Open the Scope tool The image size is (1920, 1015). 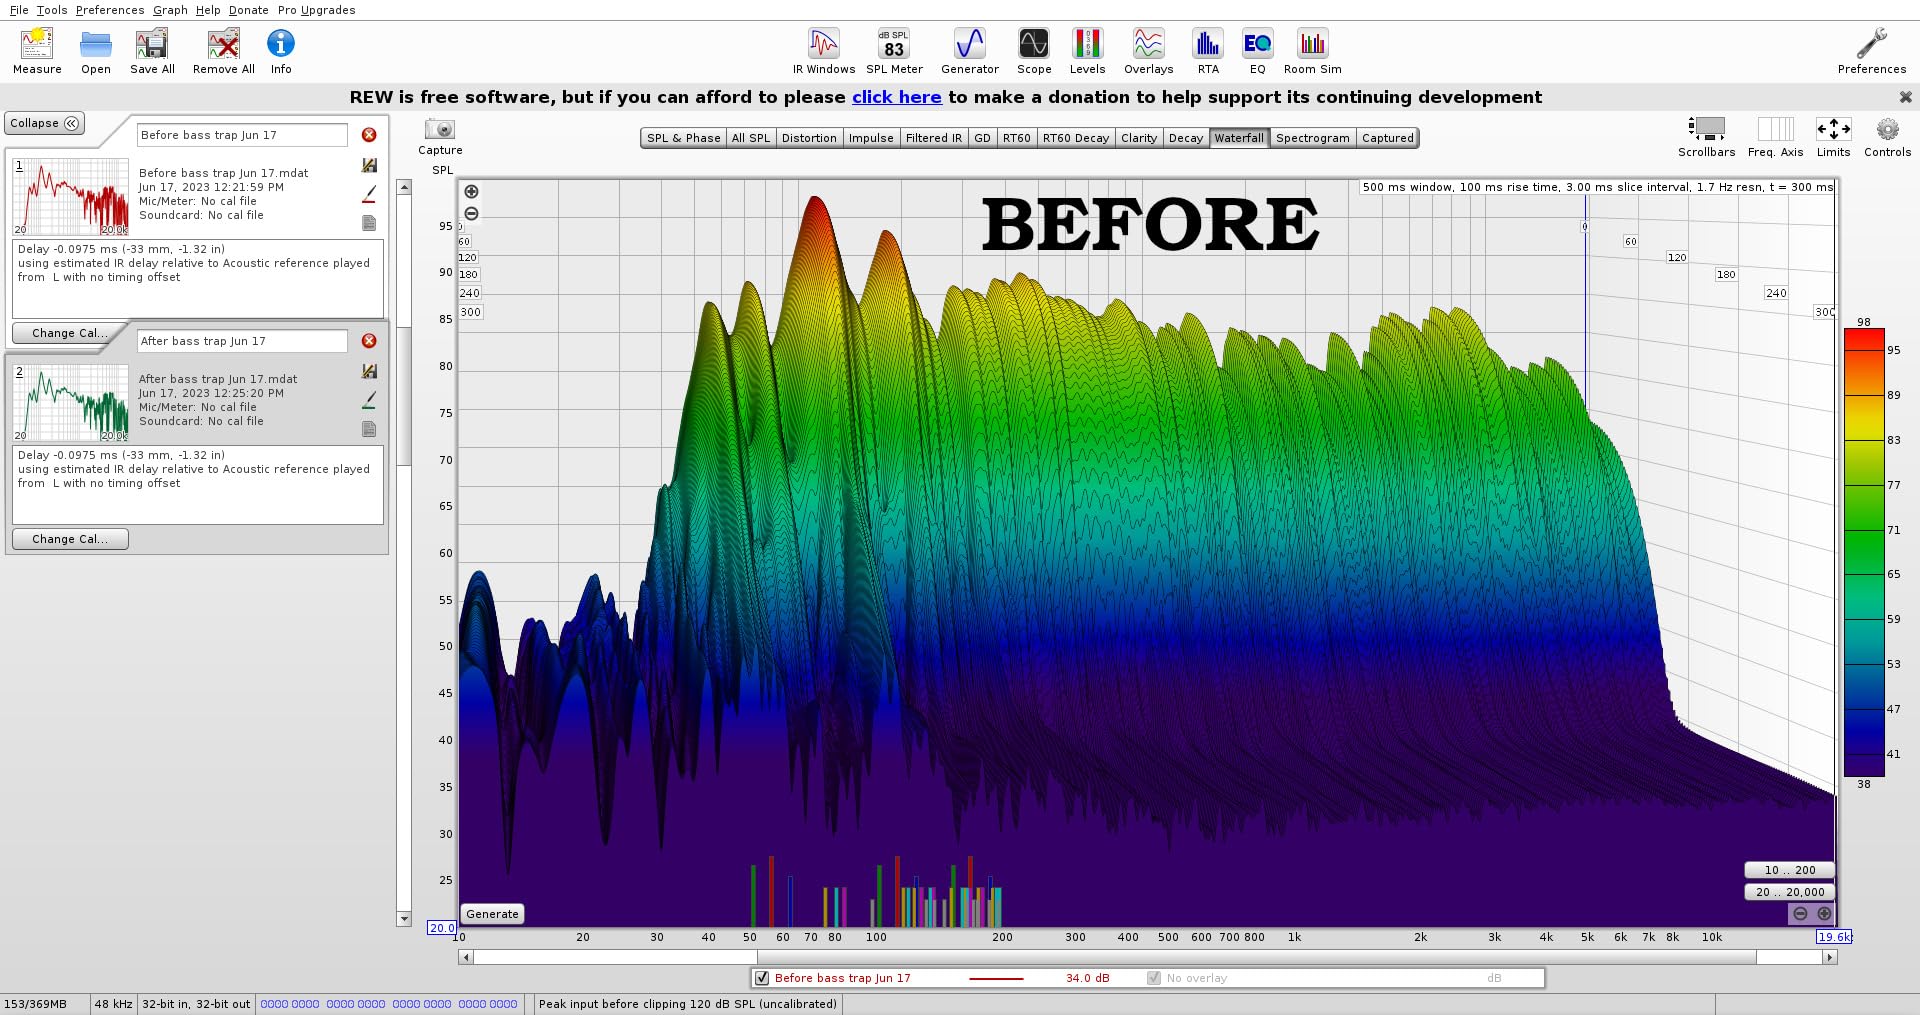pos(1034,51)
